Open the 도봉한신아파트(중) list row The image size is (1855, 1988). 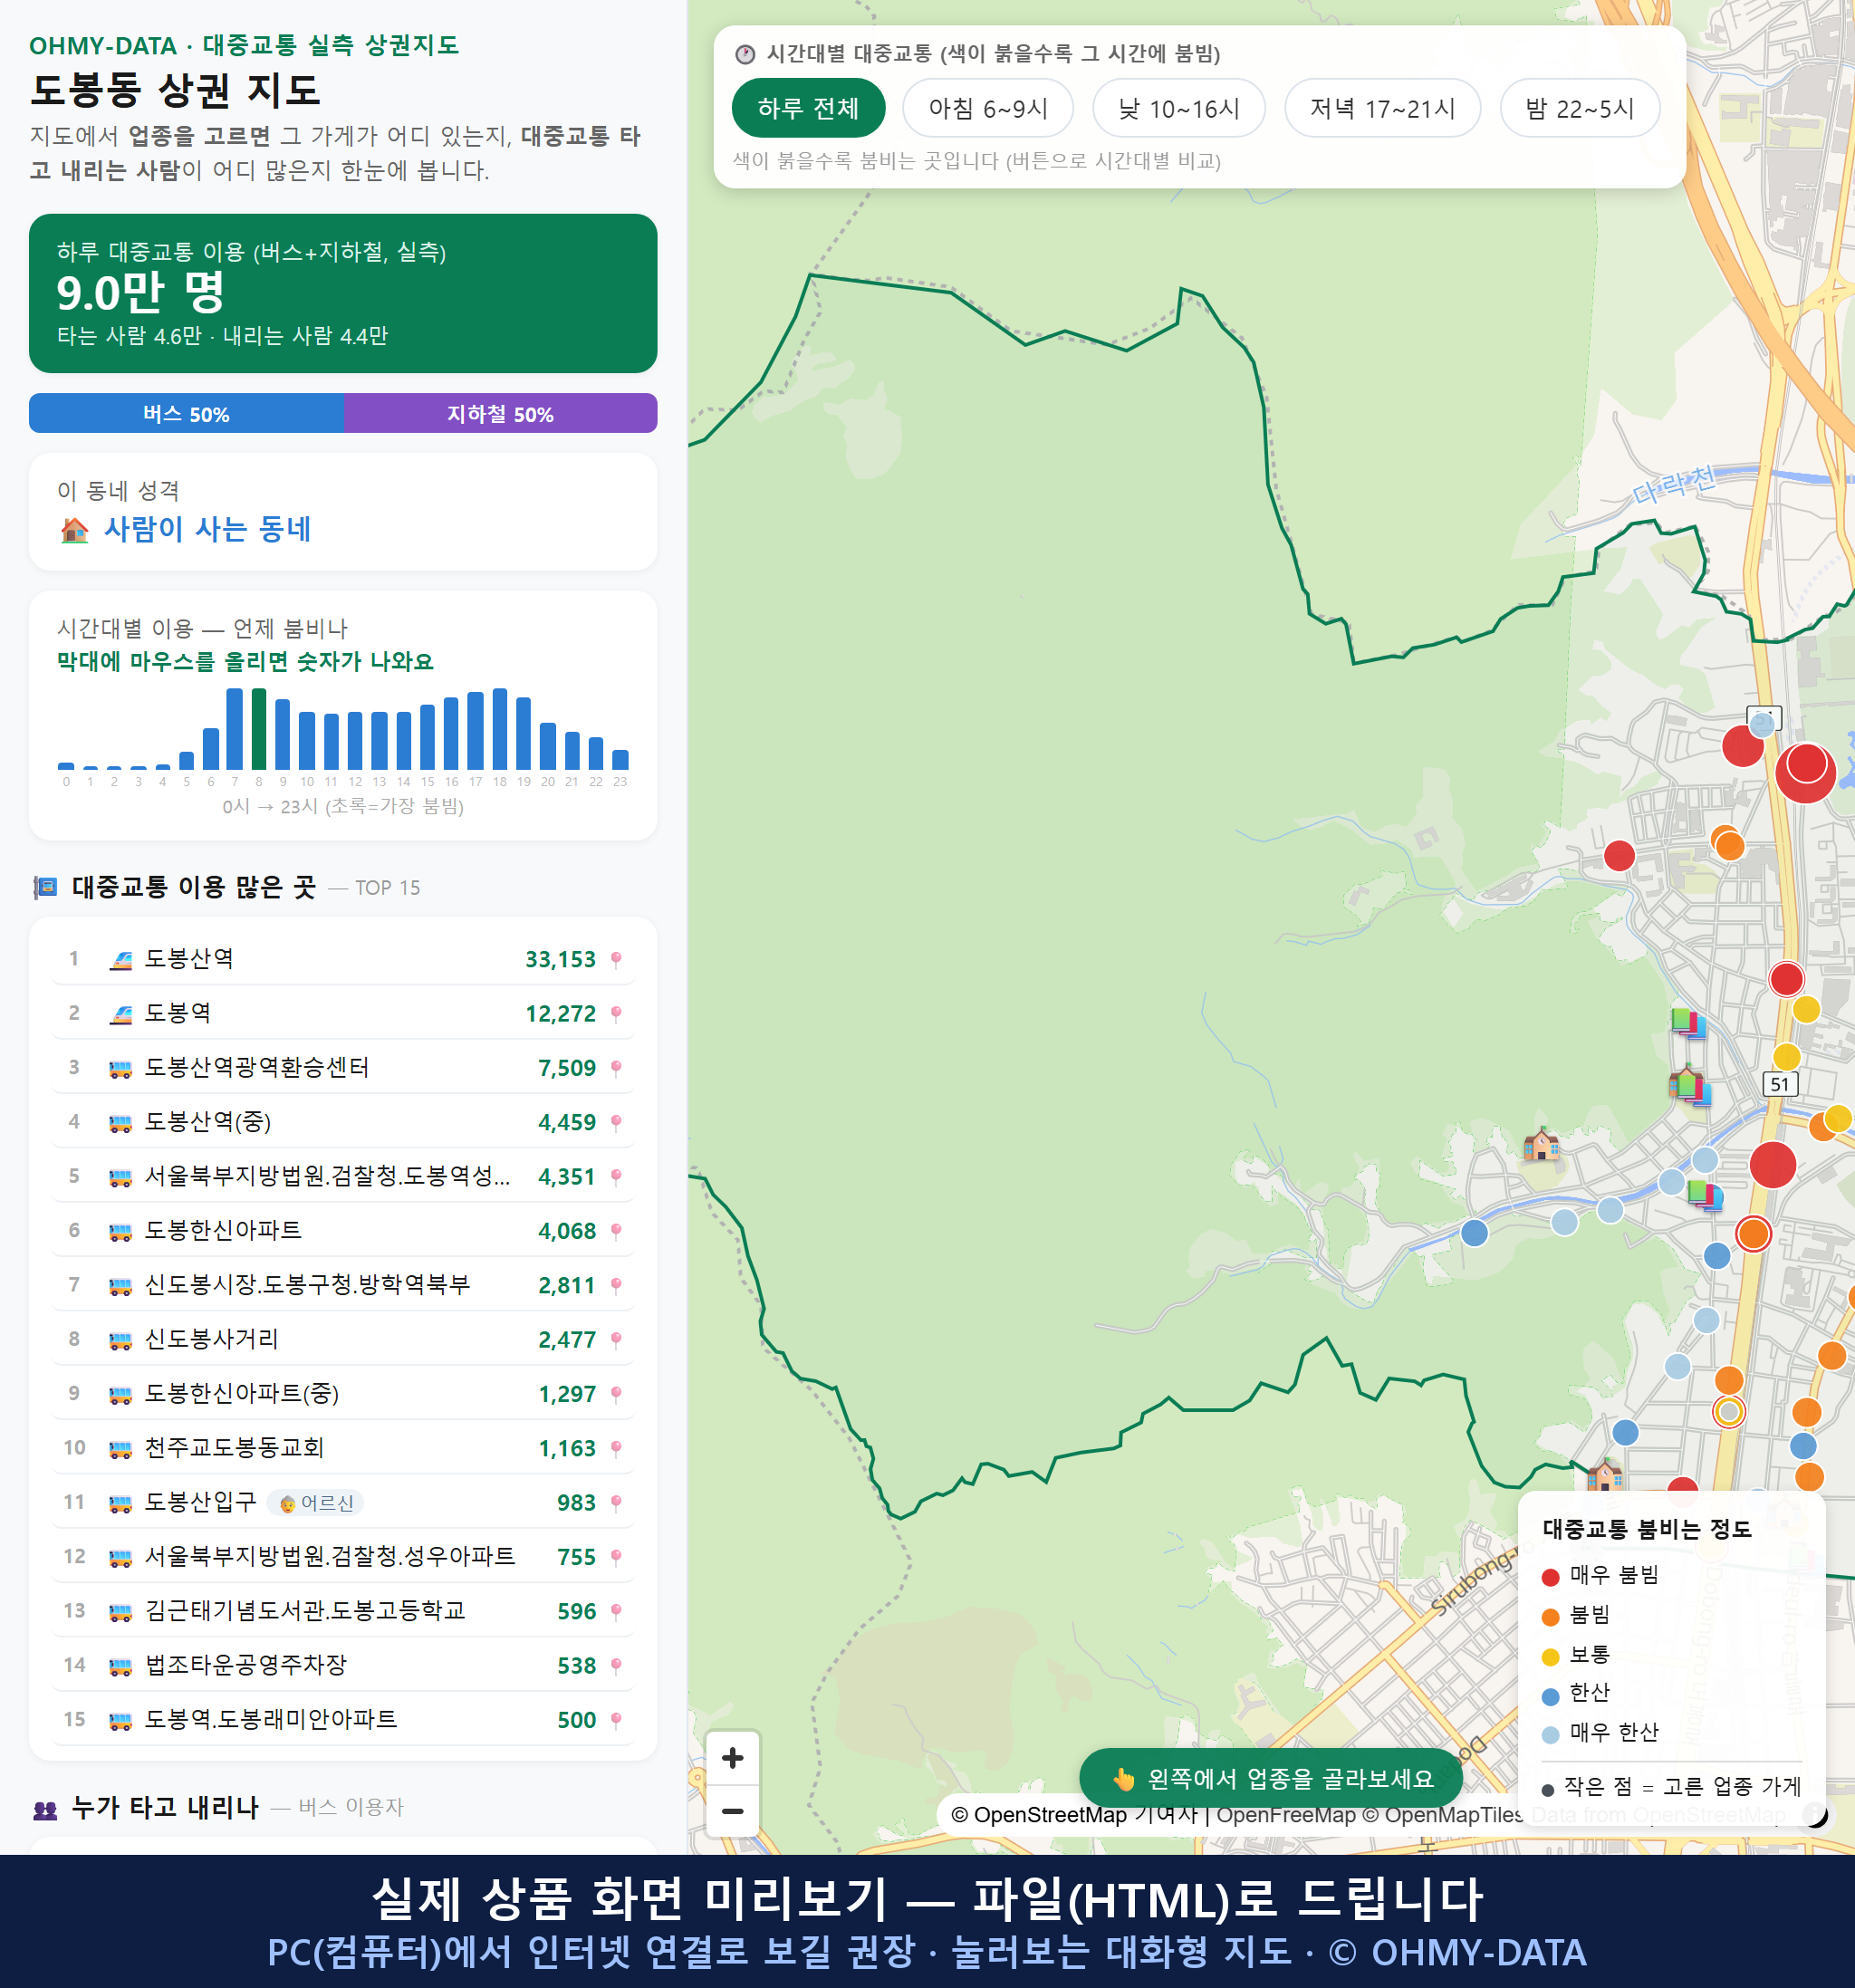[343, 1394]
